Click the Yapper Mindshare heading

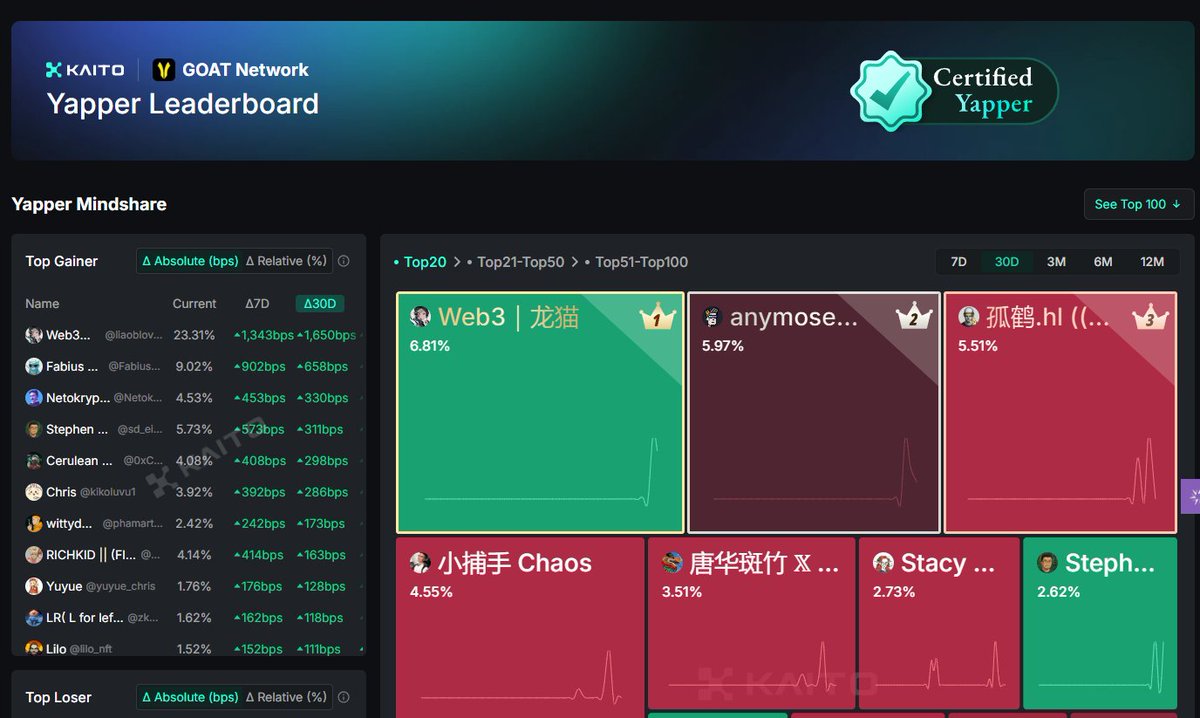click(x=89, y=204)
